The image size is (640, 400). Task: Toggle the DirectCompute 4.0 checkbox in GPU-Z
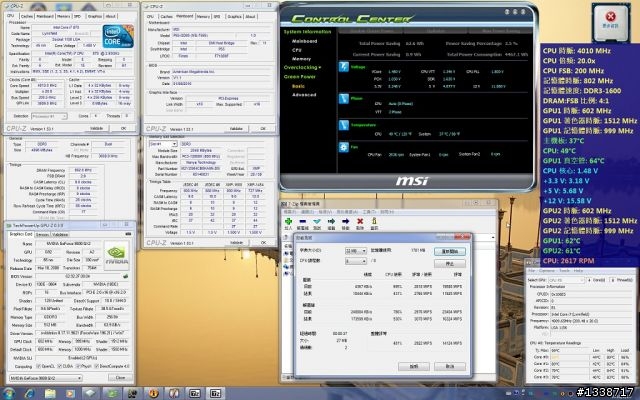pyautogui.click(x=97, y=367)
